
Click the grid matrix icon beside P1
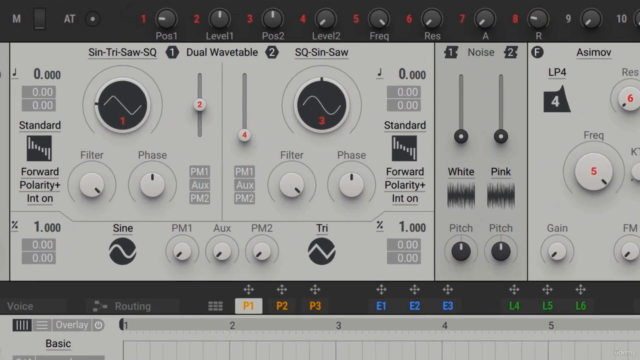(216, 306)
